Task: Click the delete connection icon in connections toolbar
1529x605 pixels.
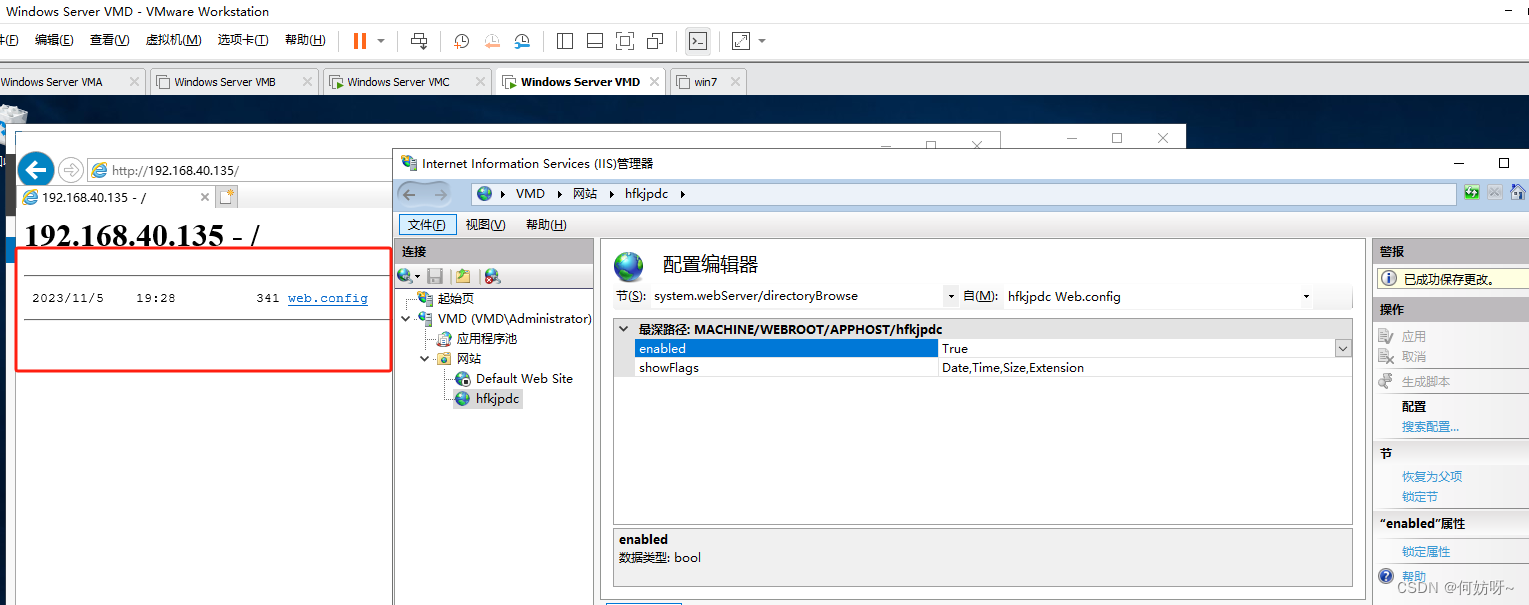Action: coord(492,276)
